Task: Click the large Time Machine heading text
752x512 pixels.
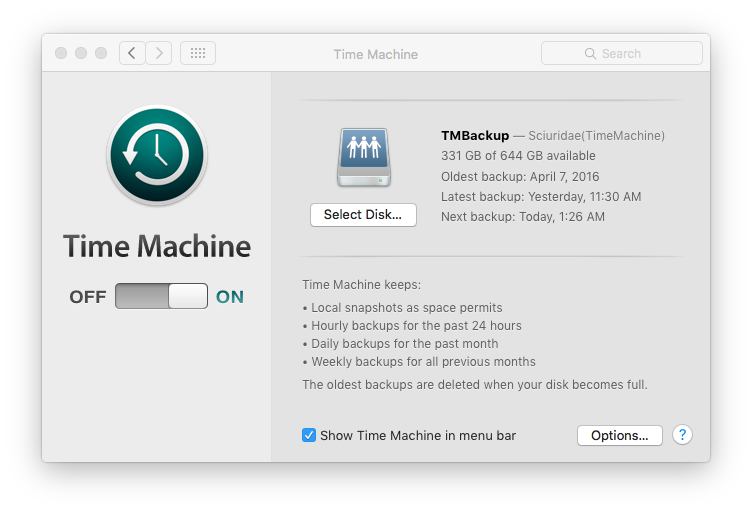Action: (x=157, y=246)
